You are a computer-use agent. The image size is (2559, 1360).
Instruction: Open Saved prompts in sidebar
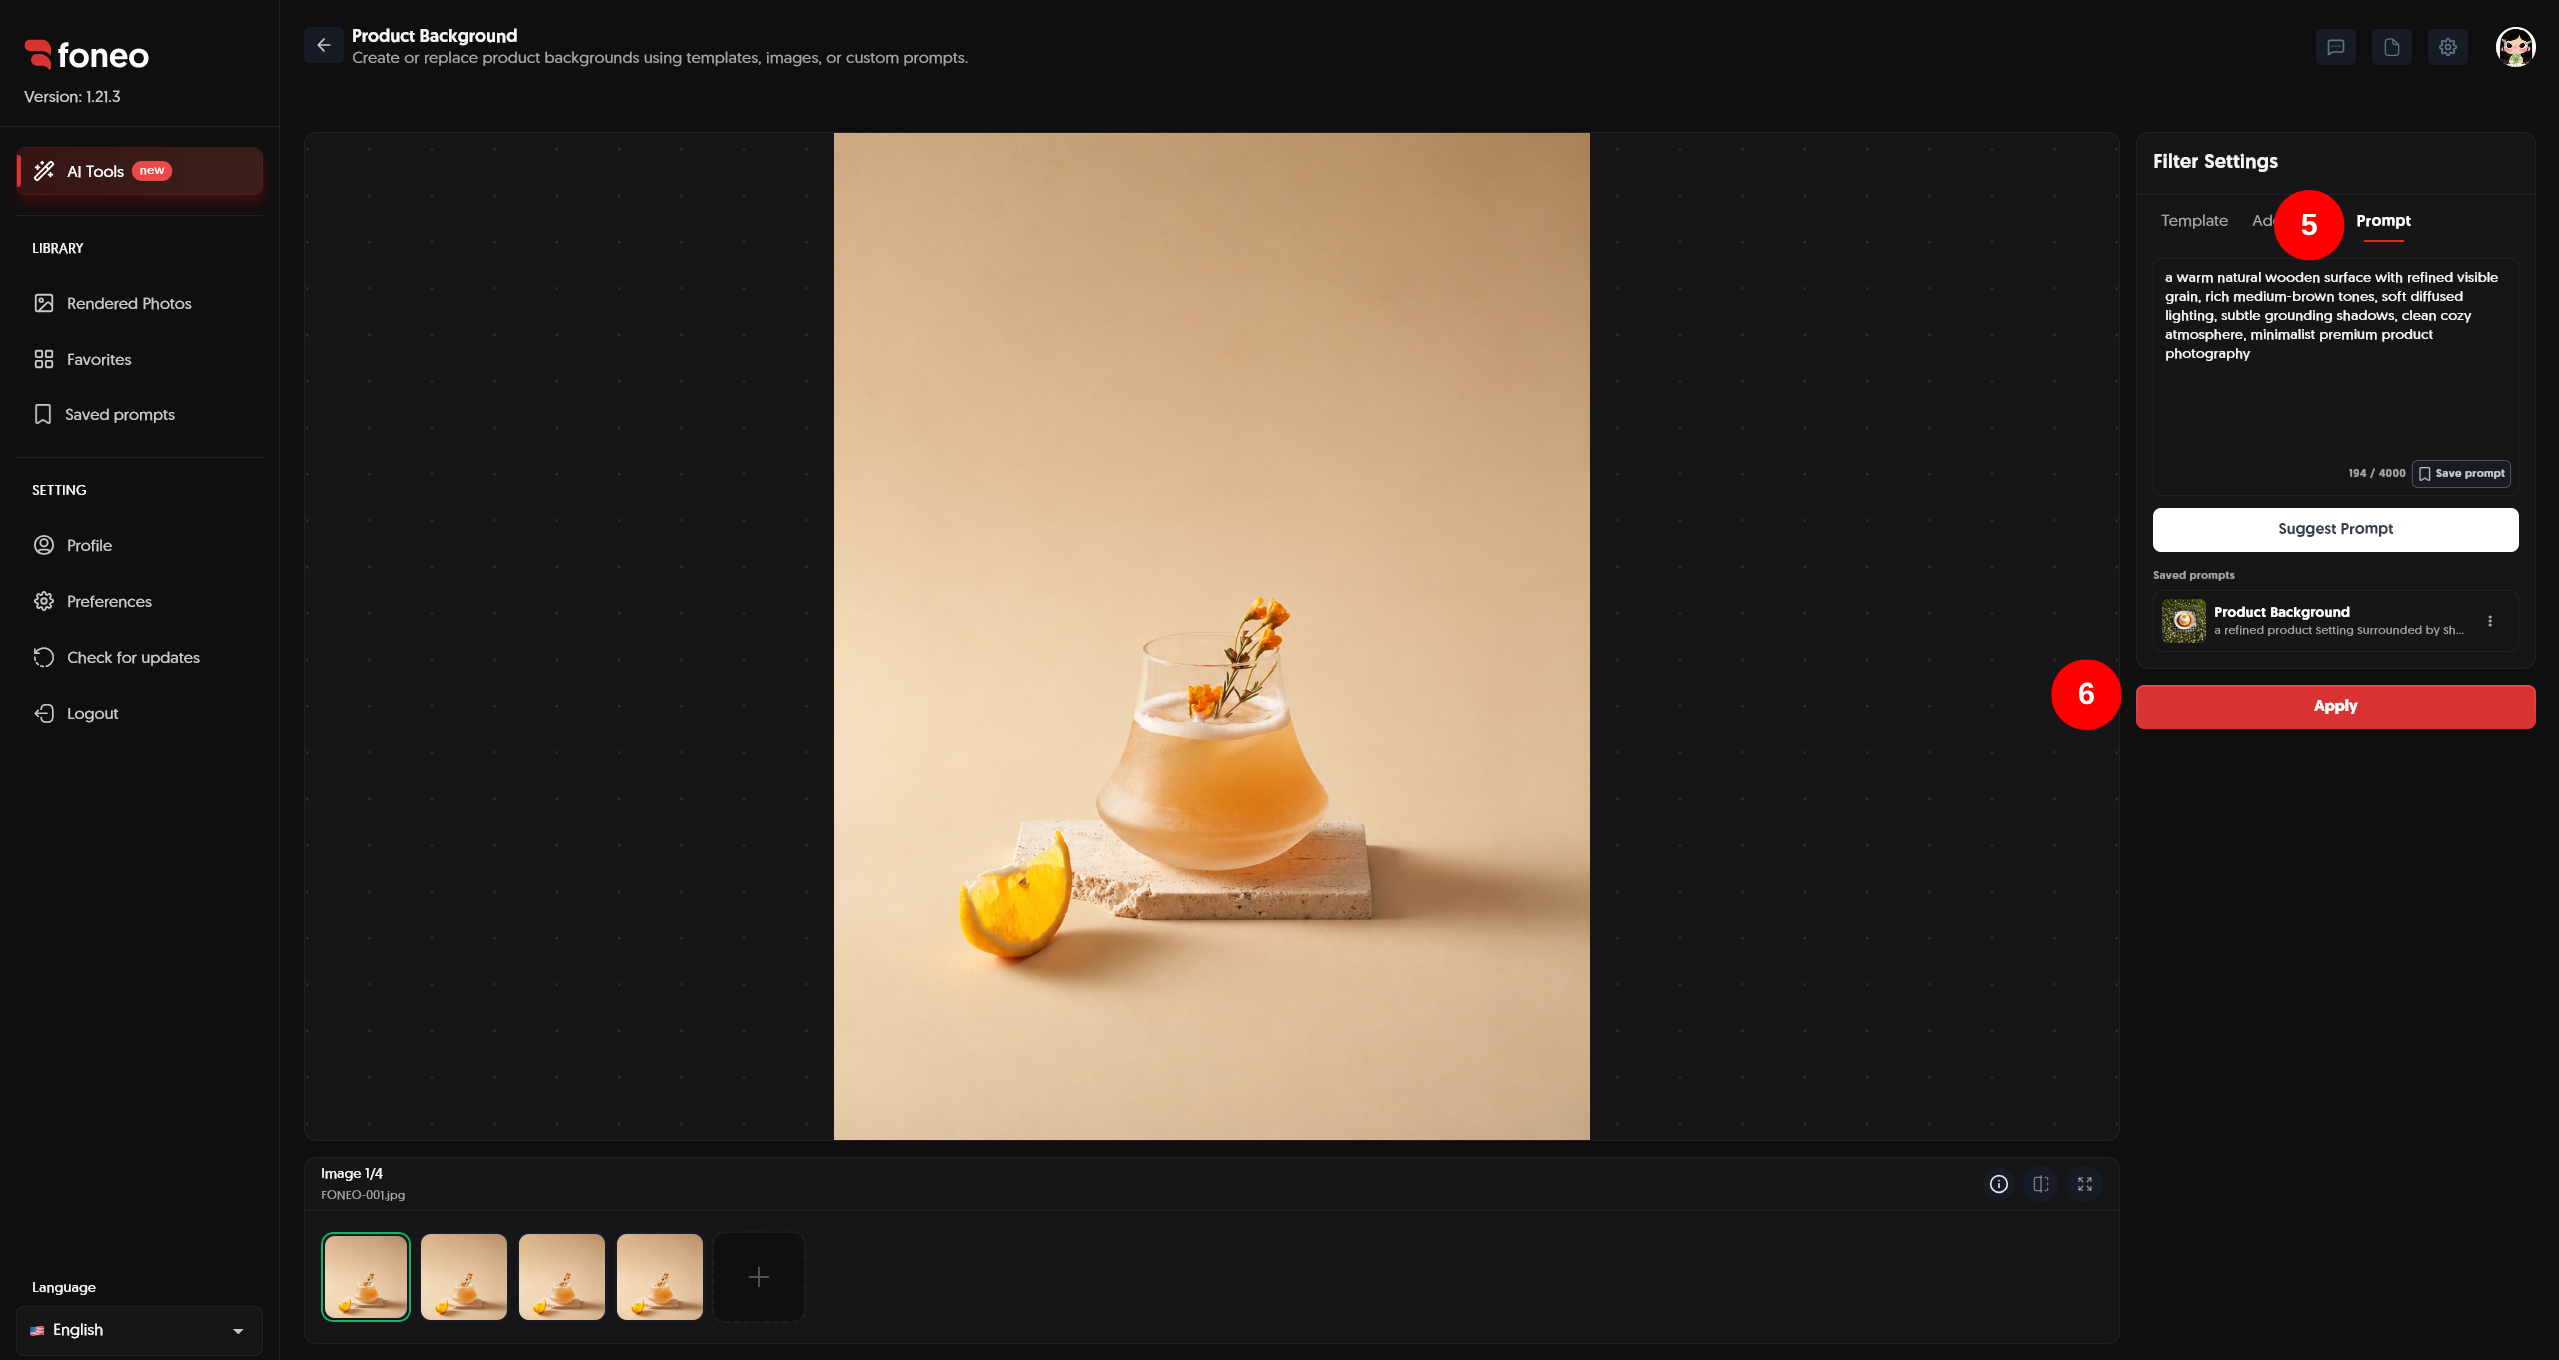119,414
